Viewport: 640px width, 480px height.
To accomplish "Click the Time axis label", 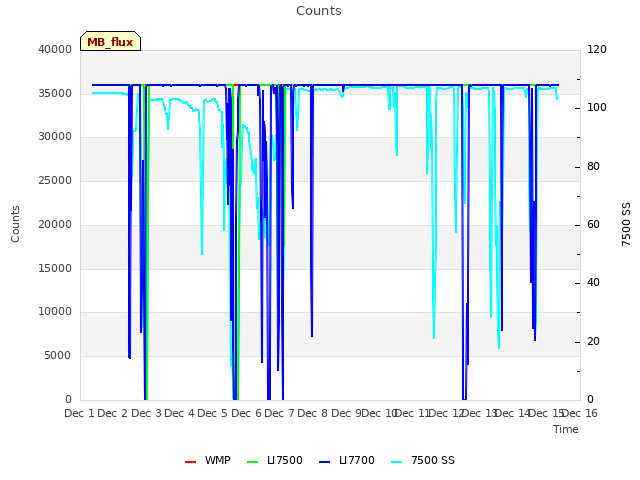I will pos(566,429).
